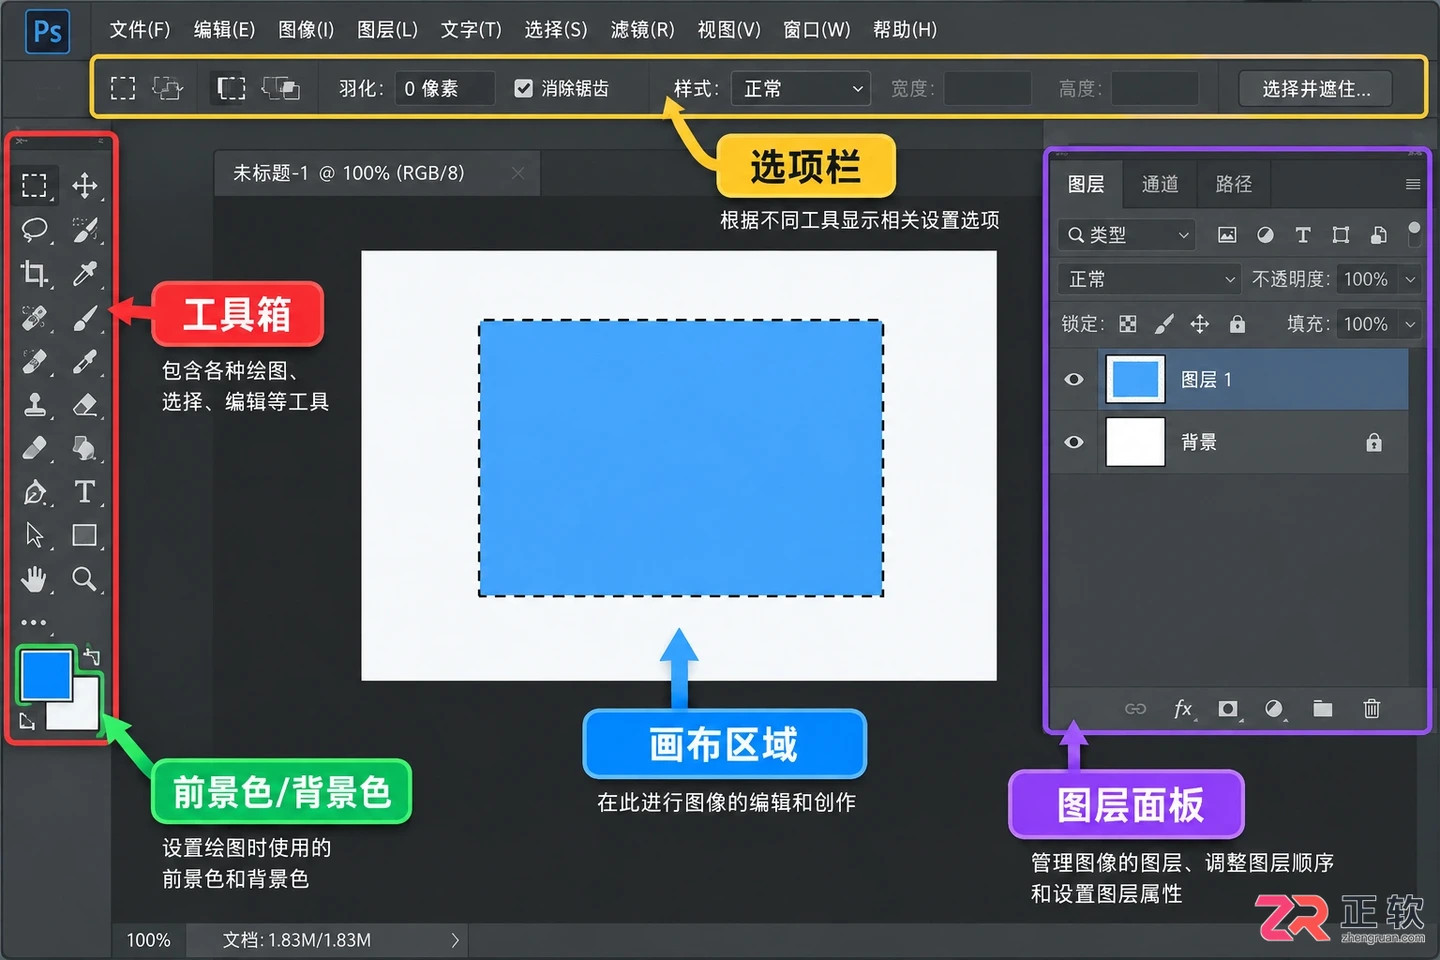
Task: Open the 滤镜(R) menu
Action: coord(642,30)
